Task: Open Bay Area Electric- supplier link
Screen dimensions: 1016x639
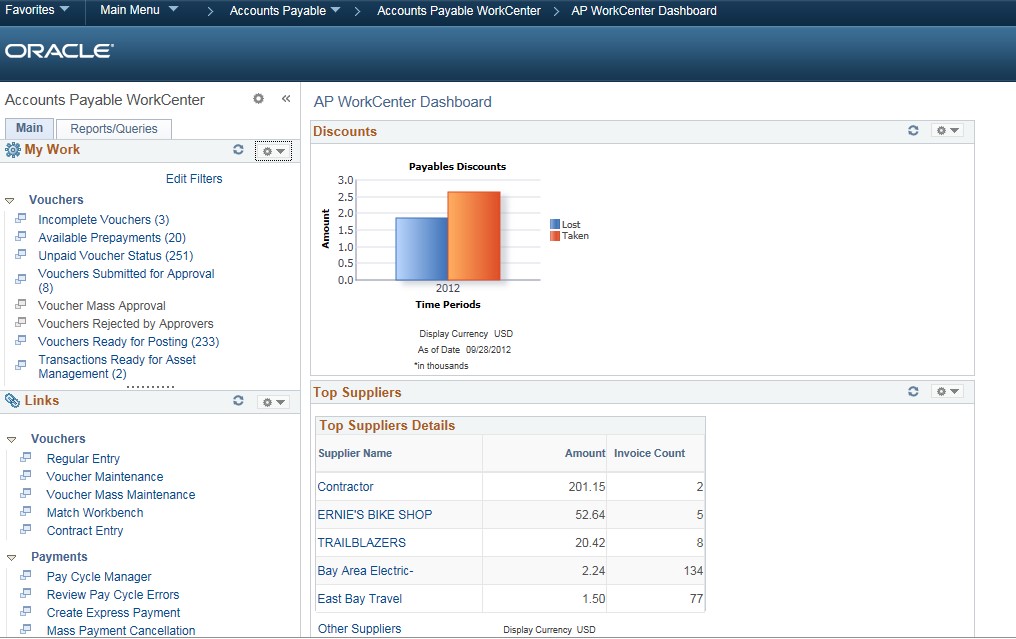Action: tap(365, 571)
